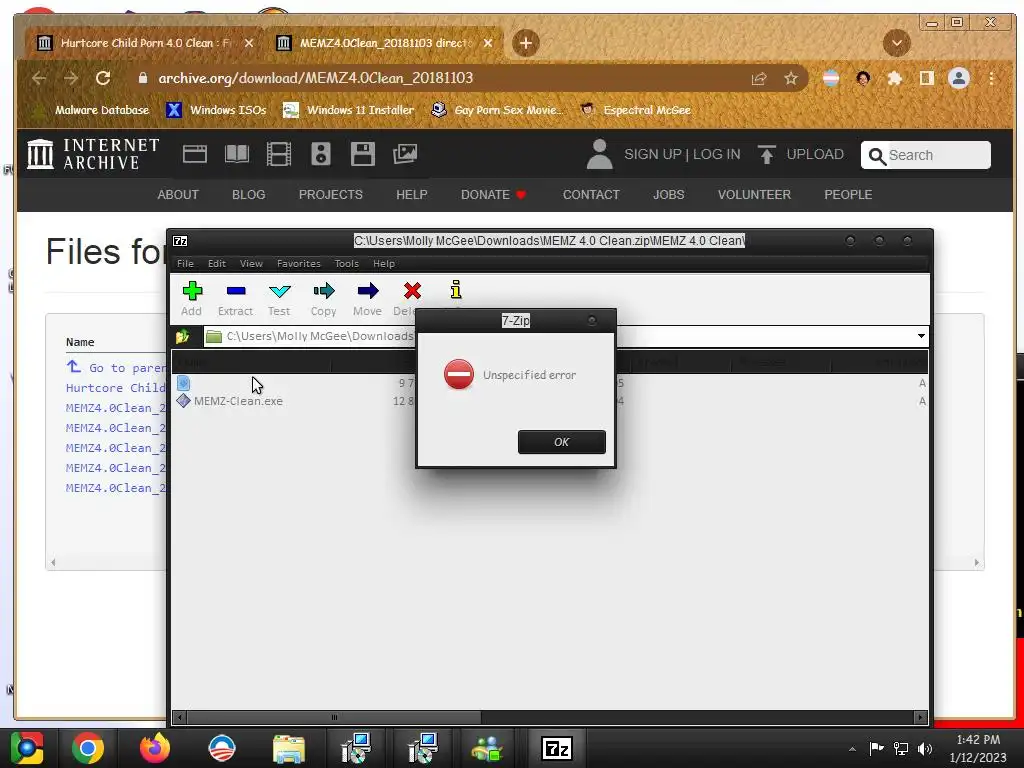Image resolution: width=1024 pixels, height=768 pixels.
Task: Expand the 7-Zip address path dropdown
Action: click(x=921, y=336)
